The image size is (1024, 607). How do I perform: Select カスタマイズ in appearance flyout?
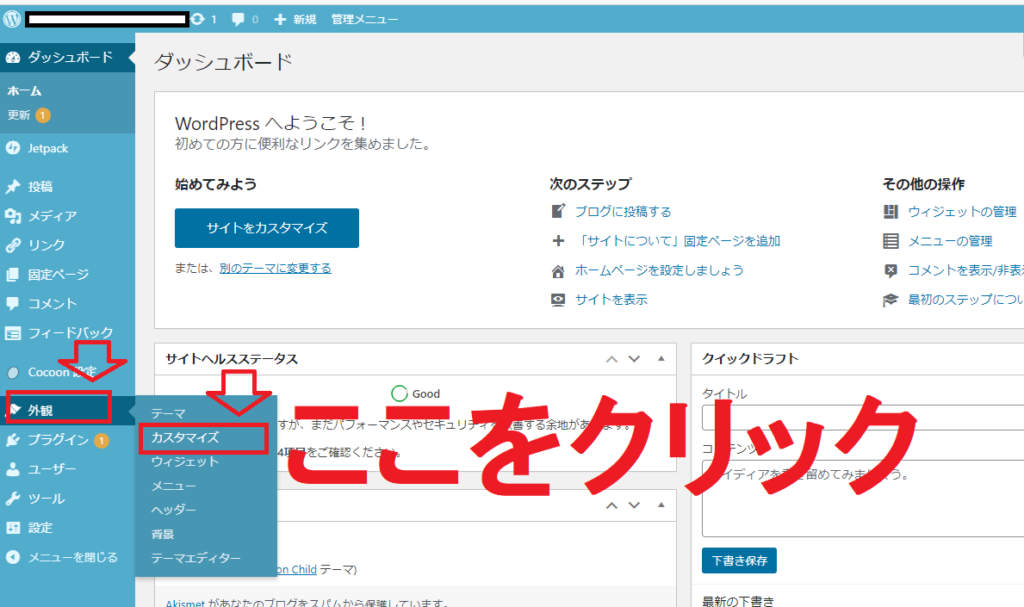[x=185, y=437]
